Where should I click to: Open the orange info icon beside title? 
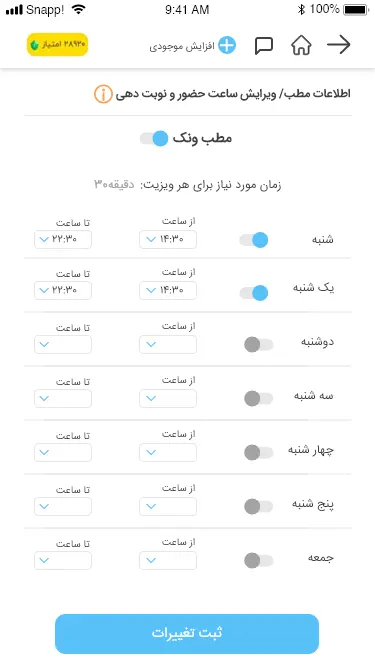(103, 94)
